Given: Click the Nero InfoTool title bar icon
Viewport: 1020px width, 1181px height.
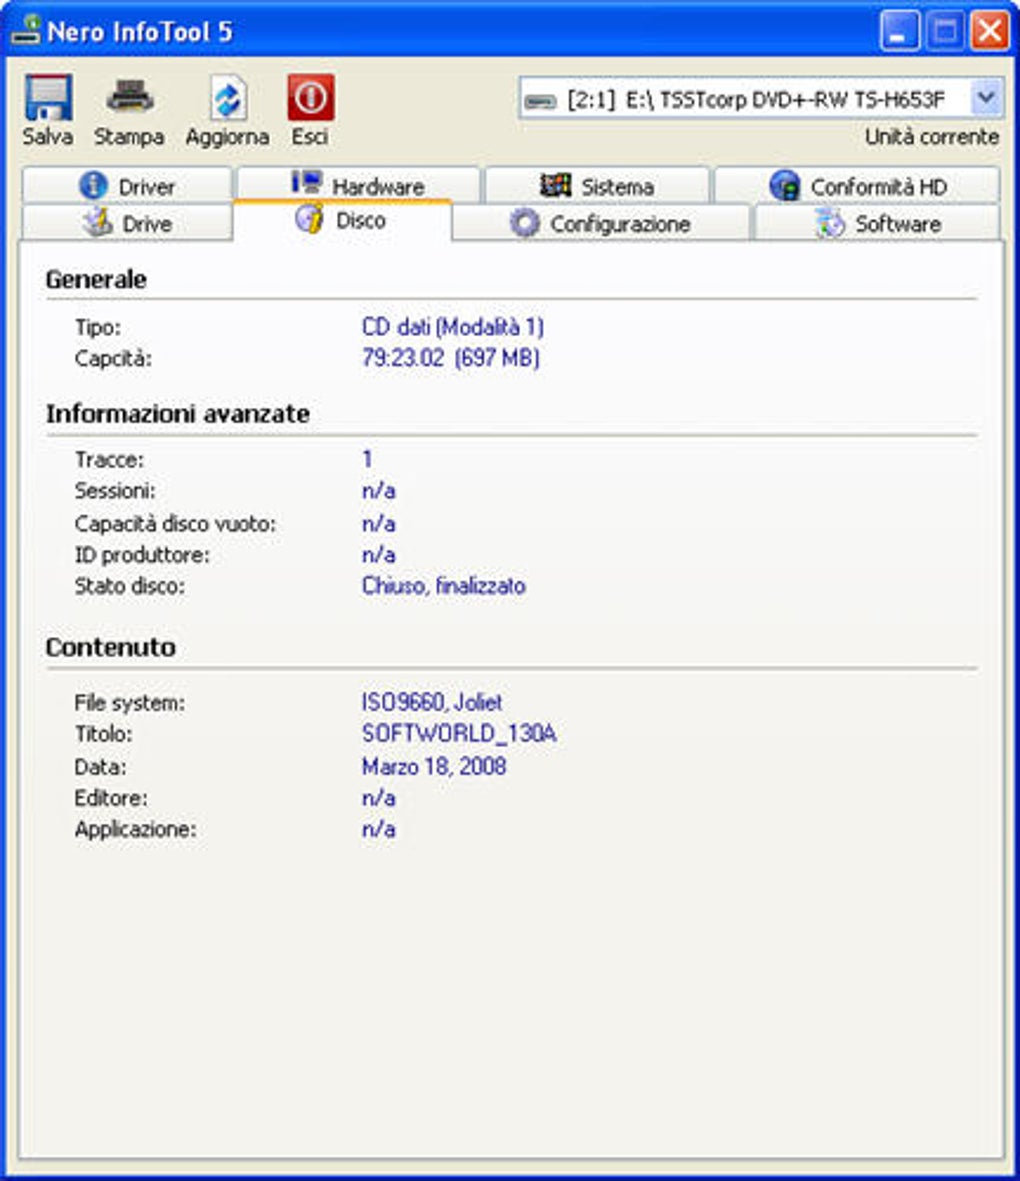Looking at the screenshot, I should coord(26,30).
